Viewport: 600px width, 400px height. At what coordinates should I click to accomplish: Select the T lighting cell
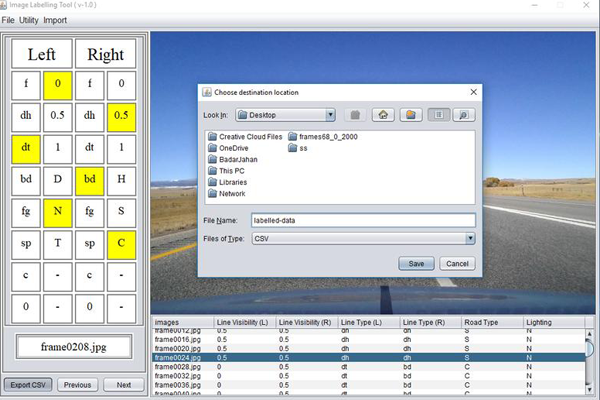pos(57,245)
